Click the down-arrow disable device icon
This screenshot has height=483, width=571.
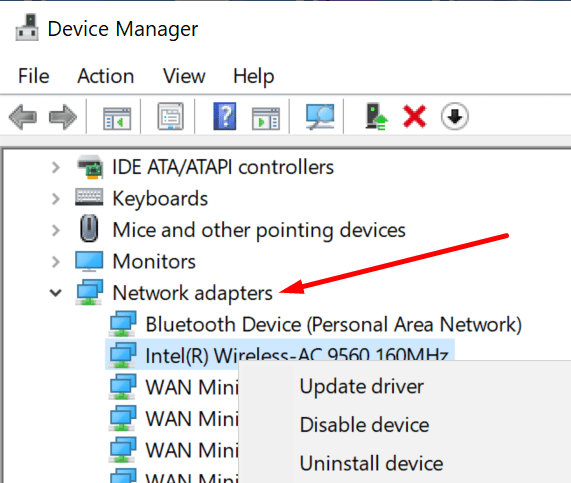point(454,117)
